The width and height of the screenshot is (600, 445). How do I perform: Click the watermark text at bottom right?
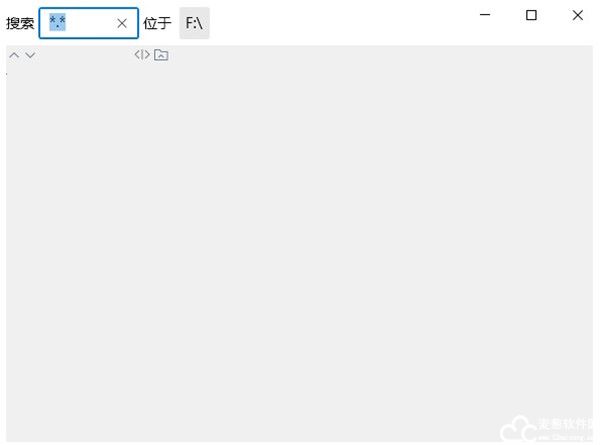(x=566, y=429)
